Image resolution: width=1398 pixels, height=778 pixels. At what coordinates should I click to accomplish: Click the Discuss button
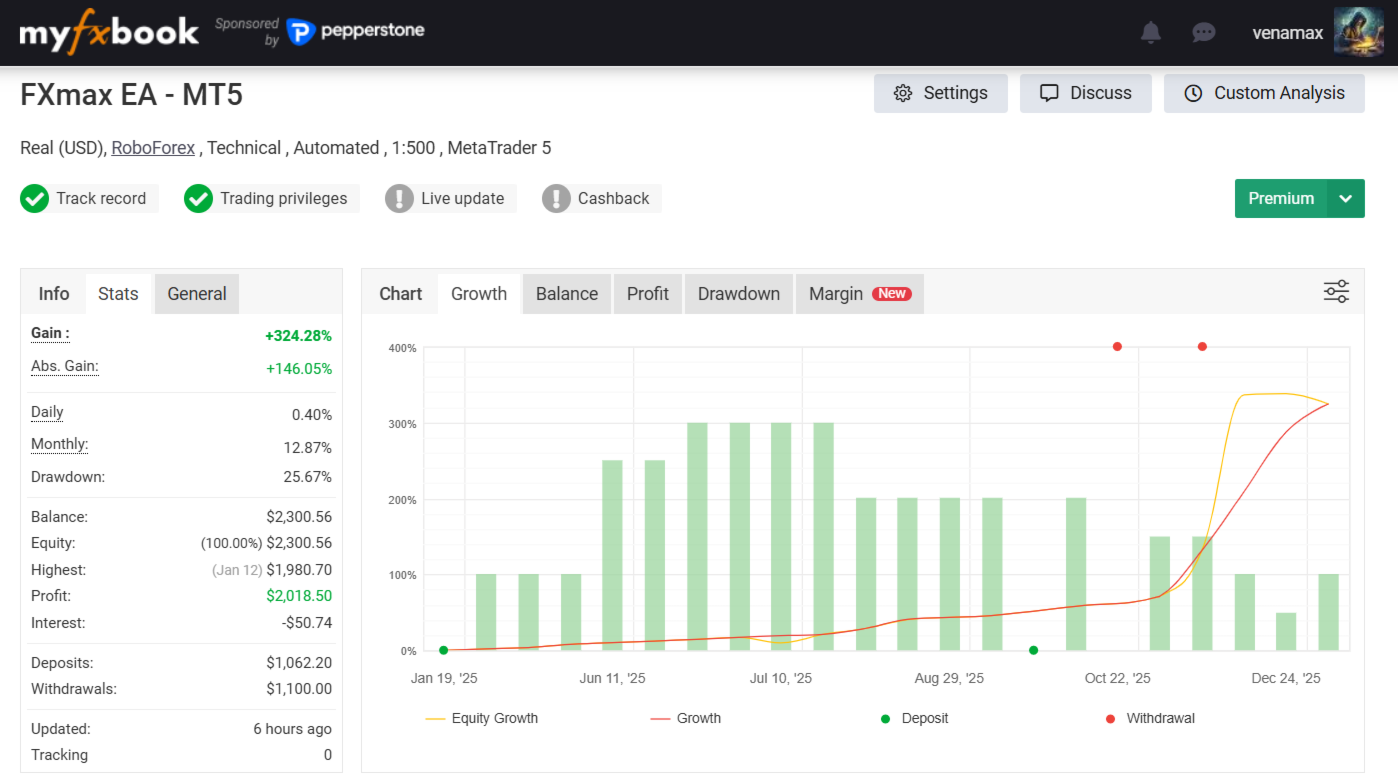1085,93
